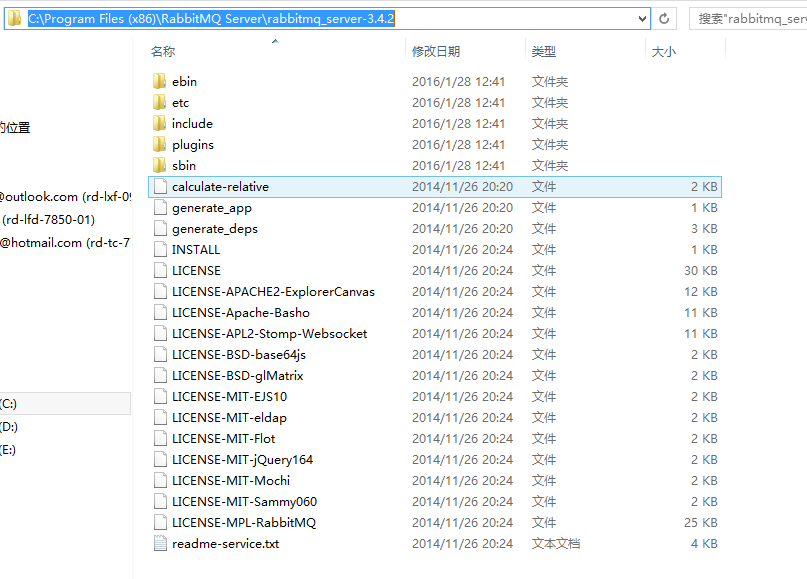
Task: Sort files by 修改日期 column header
Action: tap(436, 51)
